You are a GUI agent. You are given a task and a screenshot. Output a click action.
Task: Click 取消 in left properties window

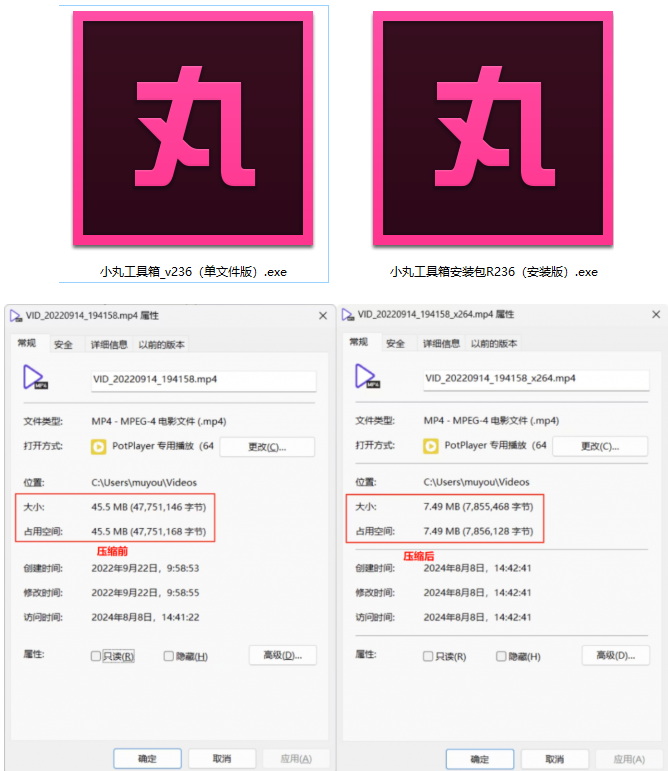tap(222, 759)
